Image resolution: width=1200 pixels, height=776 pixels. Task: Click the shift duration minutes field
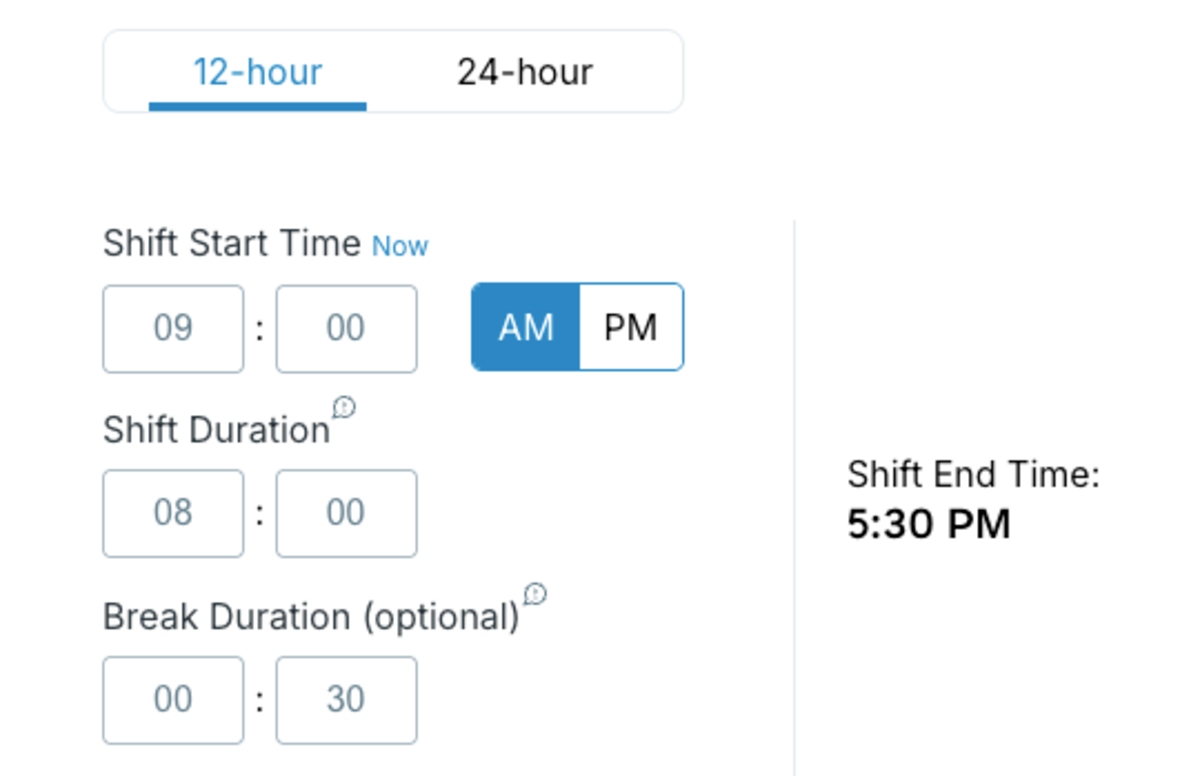(346, 513)
